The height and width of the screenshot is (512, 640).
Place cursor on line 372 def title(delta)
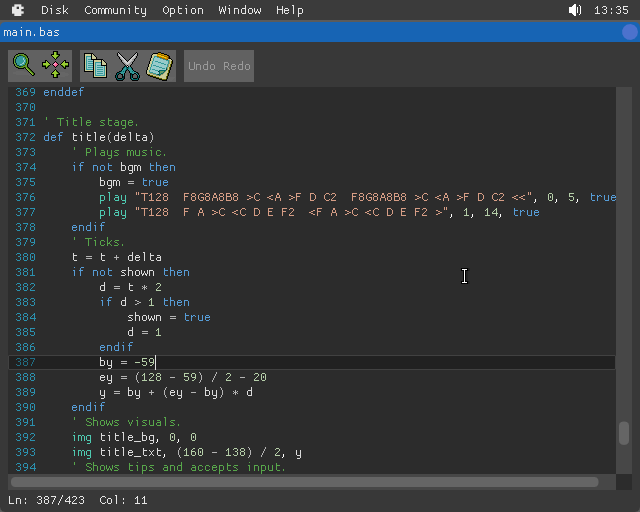[x=99, y=137]
